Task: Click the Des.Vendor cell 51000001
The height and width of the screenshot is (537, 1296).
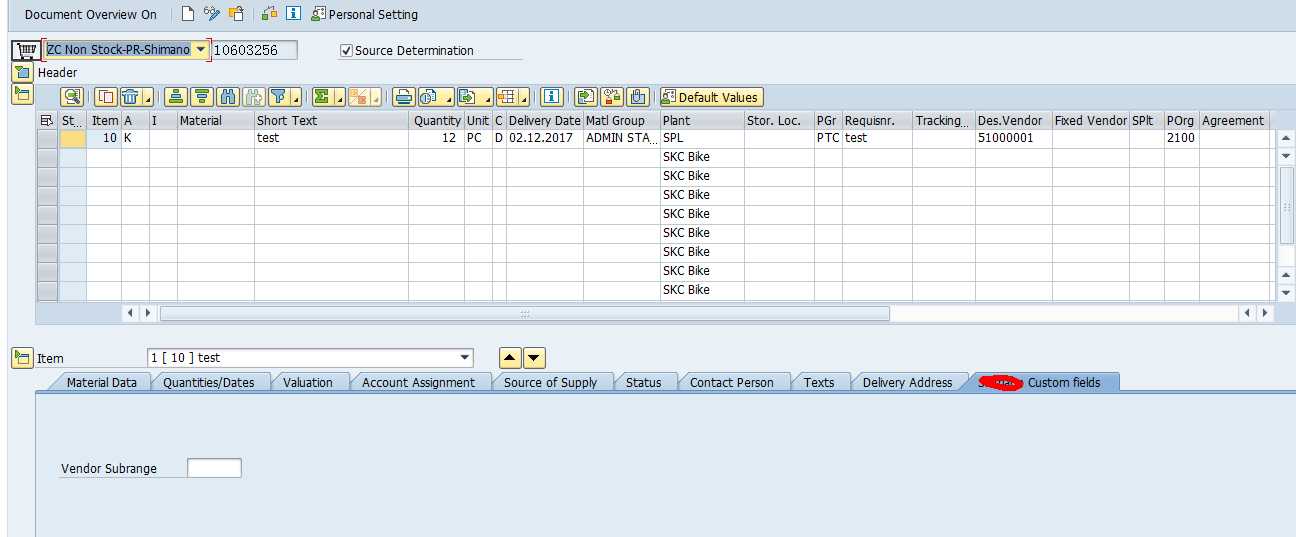Action: (x=1013, y=138)
